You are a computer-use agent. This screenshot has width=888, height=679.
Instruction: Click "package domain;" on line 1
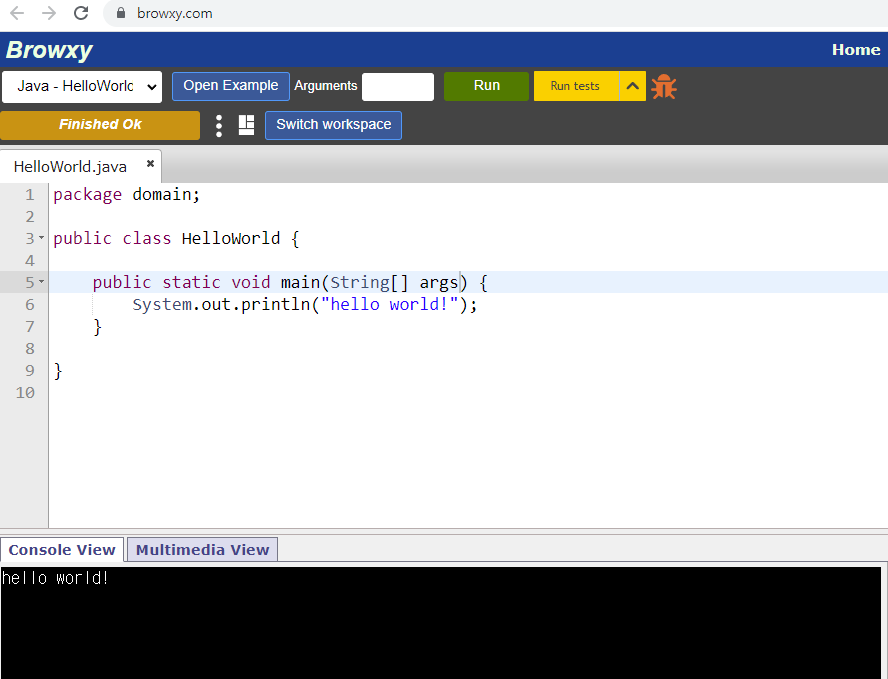127,194
